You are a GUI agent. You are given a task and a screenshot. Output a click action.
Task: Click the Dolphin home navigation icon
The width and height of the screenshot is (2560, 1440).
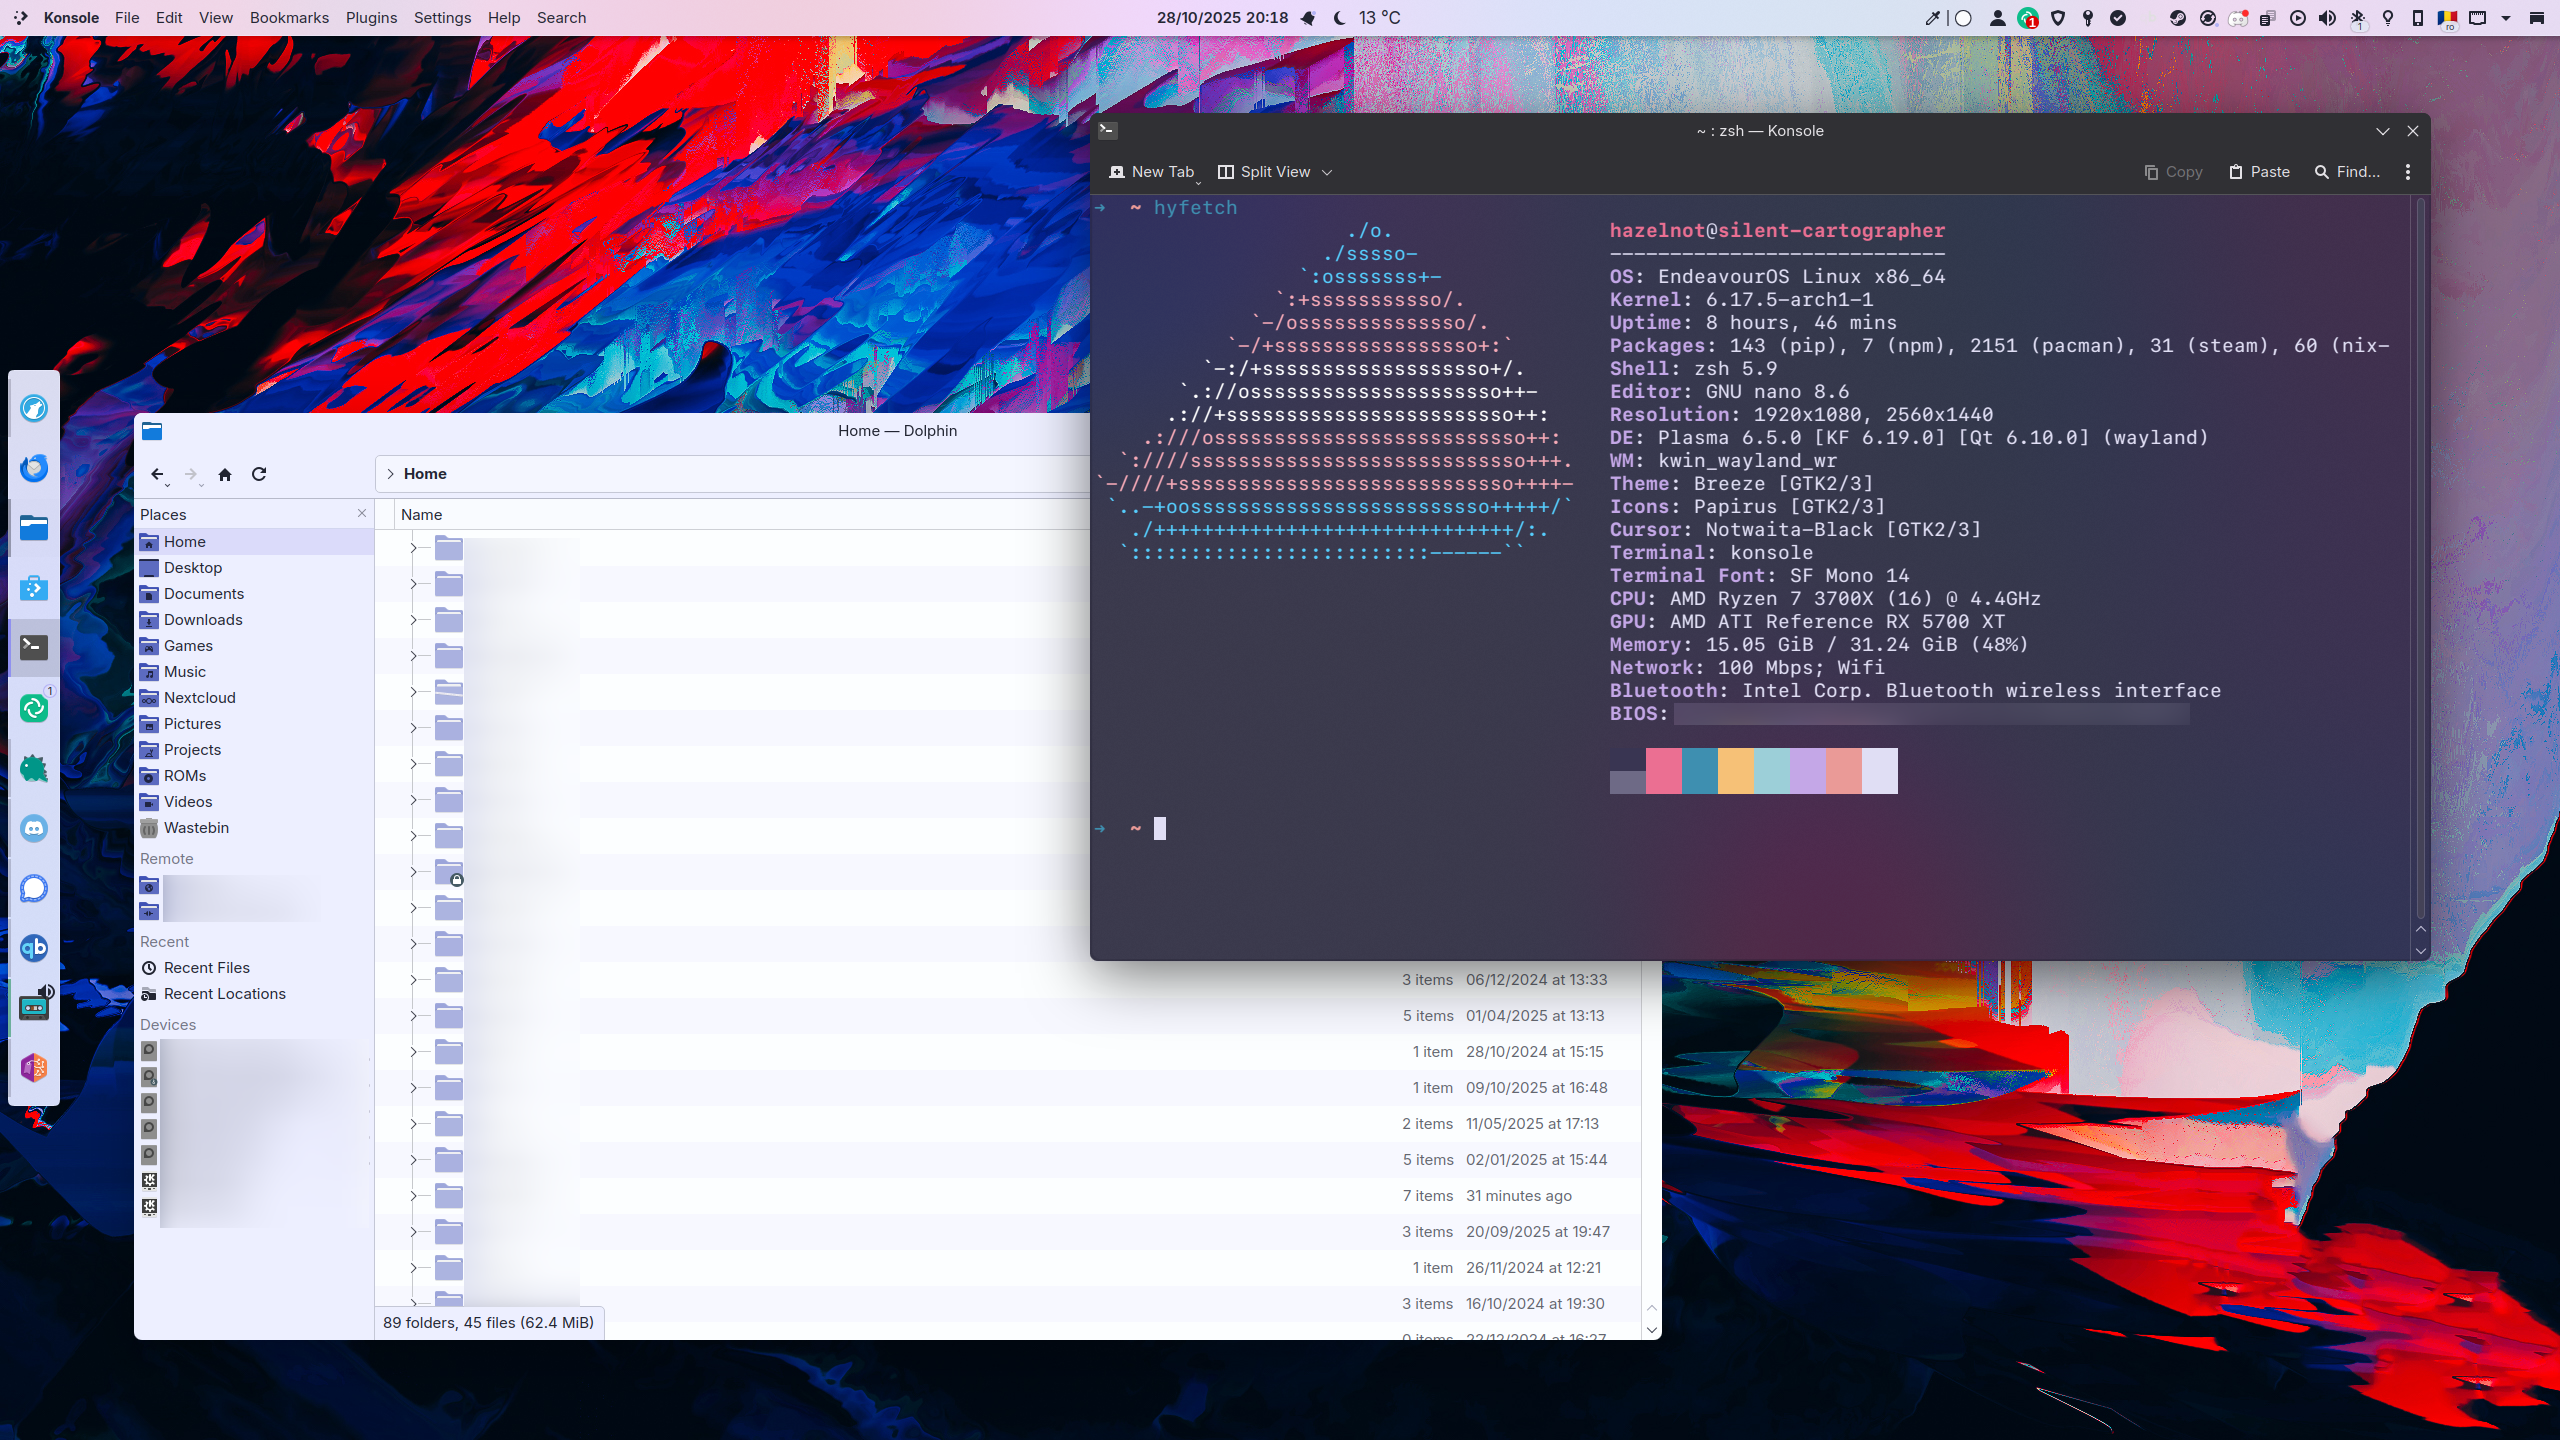(225, 474)
